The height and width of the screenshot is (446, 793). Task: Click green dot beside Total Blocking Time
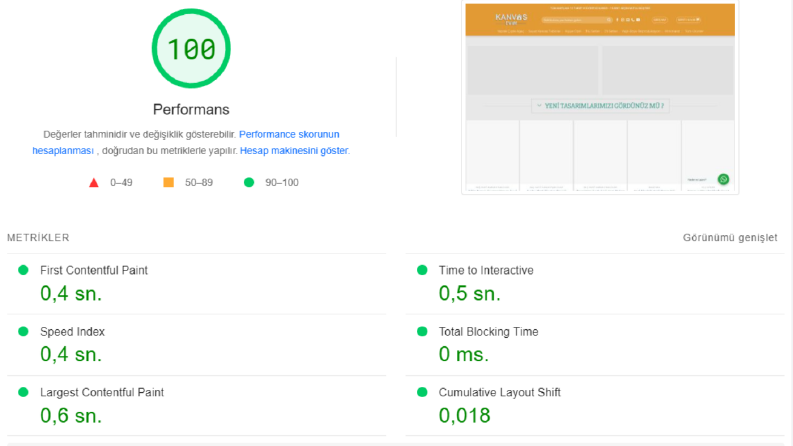422,331
